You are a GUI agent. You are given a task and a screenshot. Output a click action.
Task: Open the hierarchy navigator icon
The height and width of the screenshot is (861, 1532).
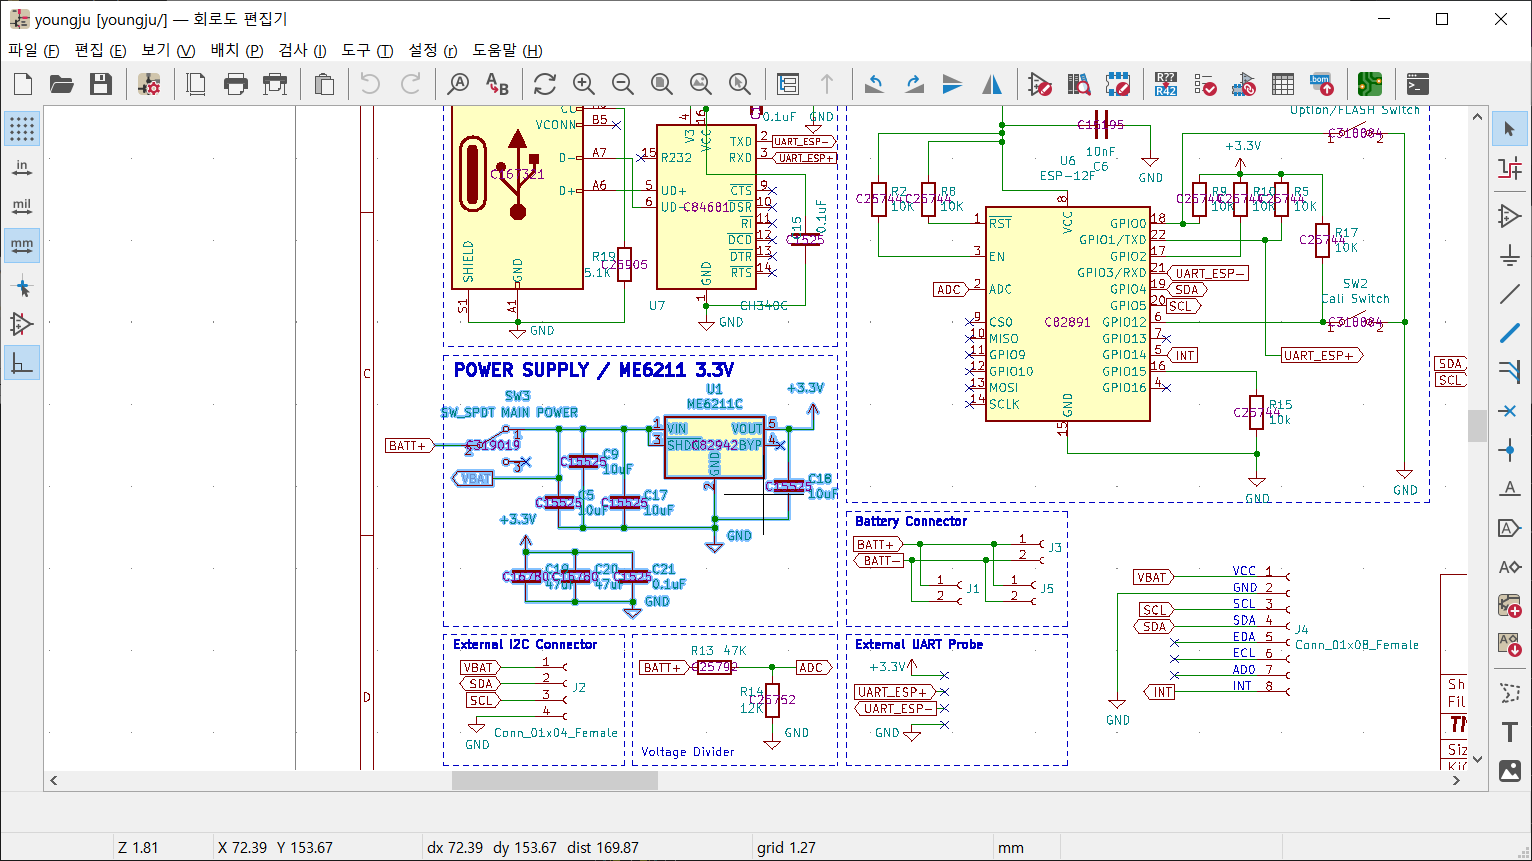[x=788, y=84]
